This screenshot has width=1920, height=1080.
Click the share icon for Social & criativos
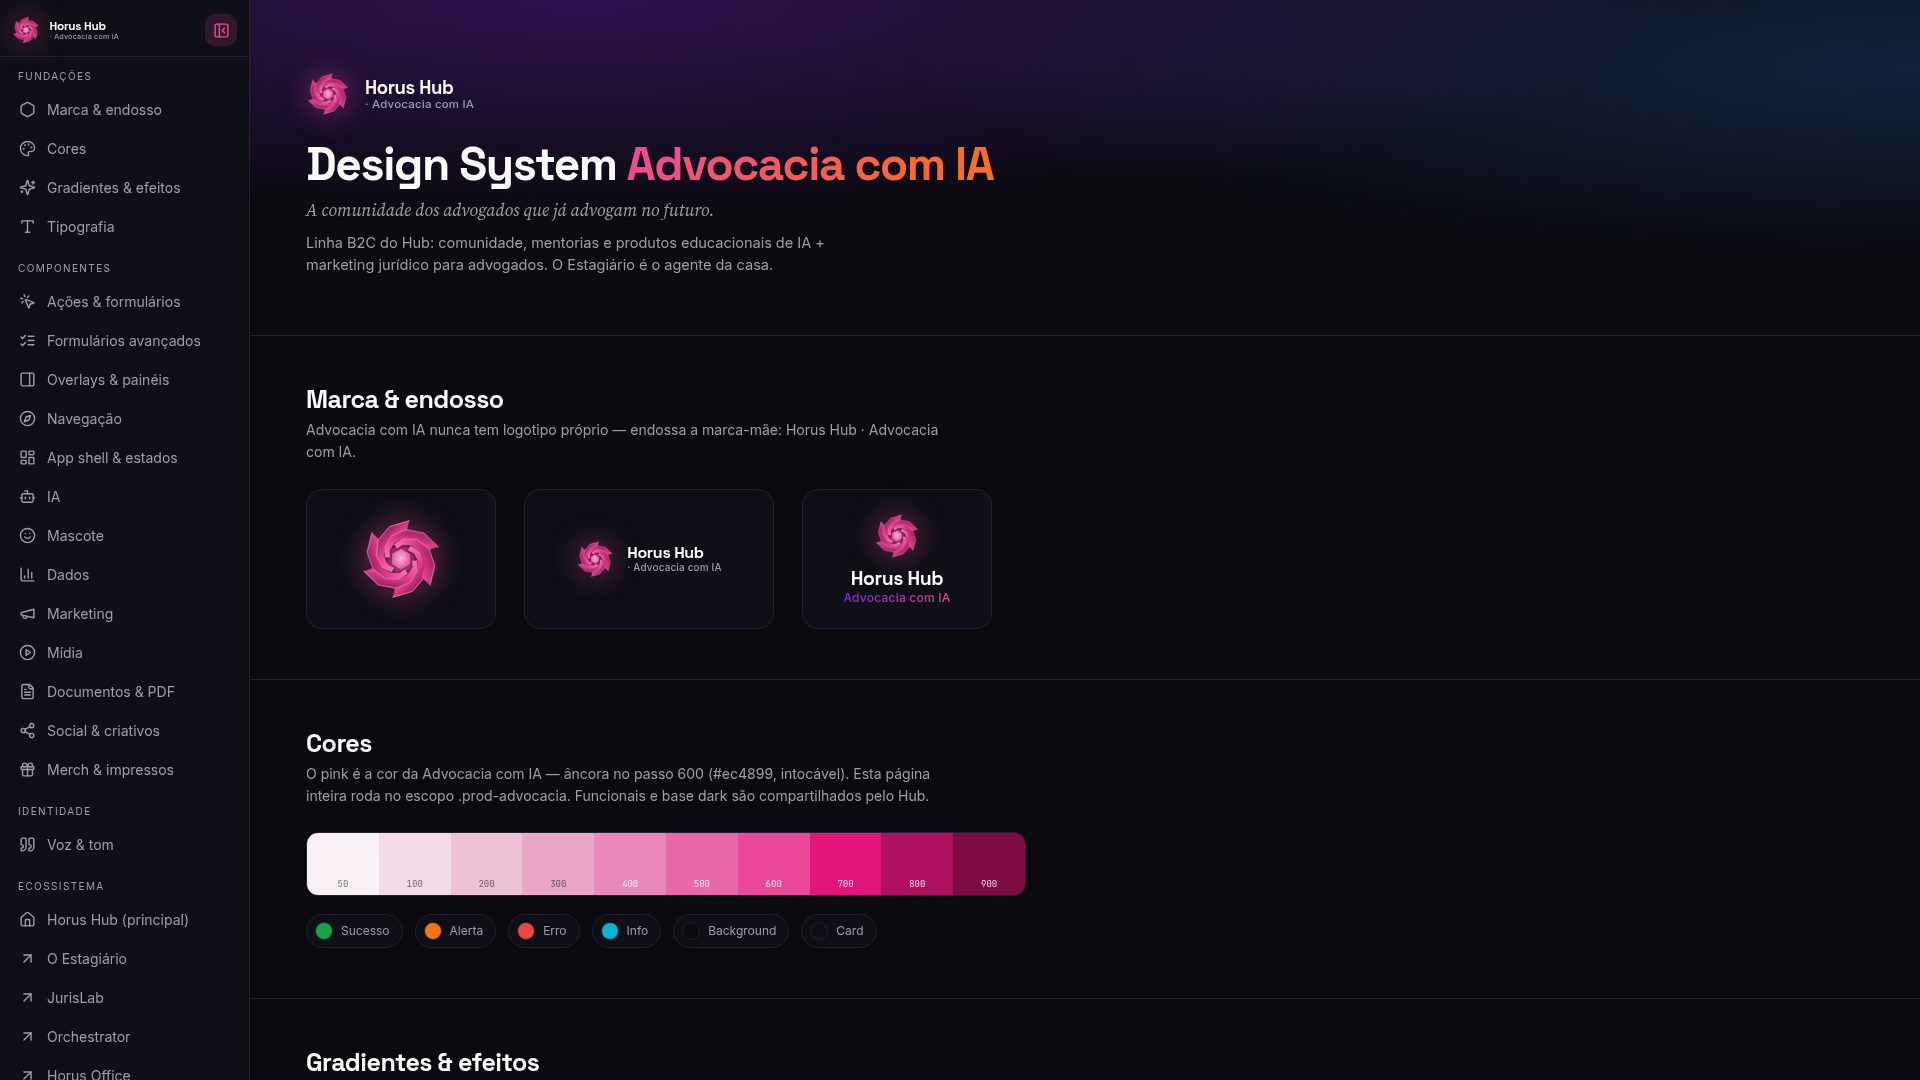click(x=27, y=731)
